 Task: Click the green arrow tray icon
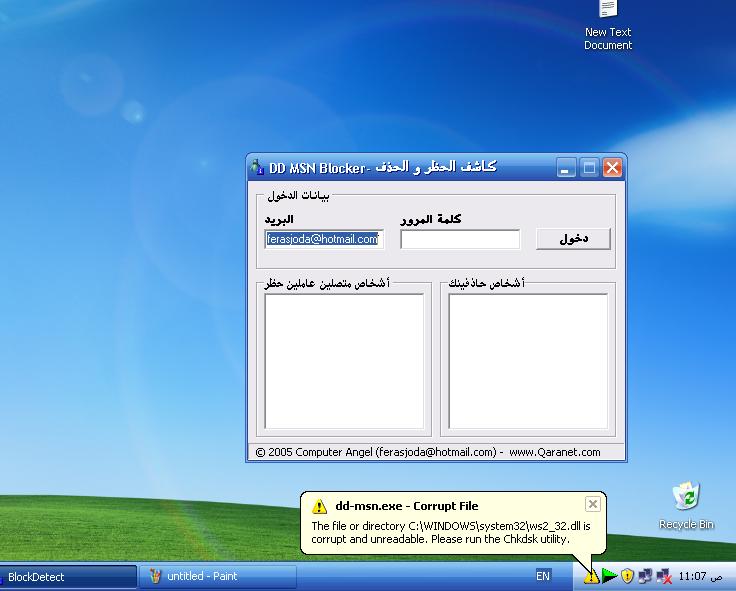[609, 576]
